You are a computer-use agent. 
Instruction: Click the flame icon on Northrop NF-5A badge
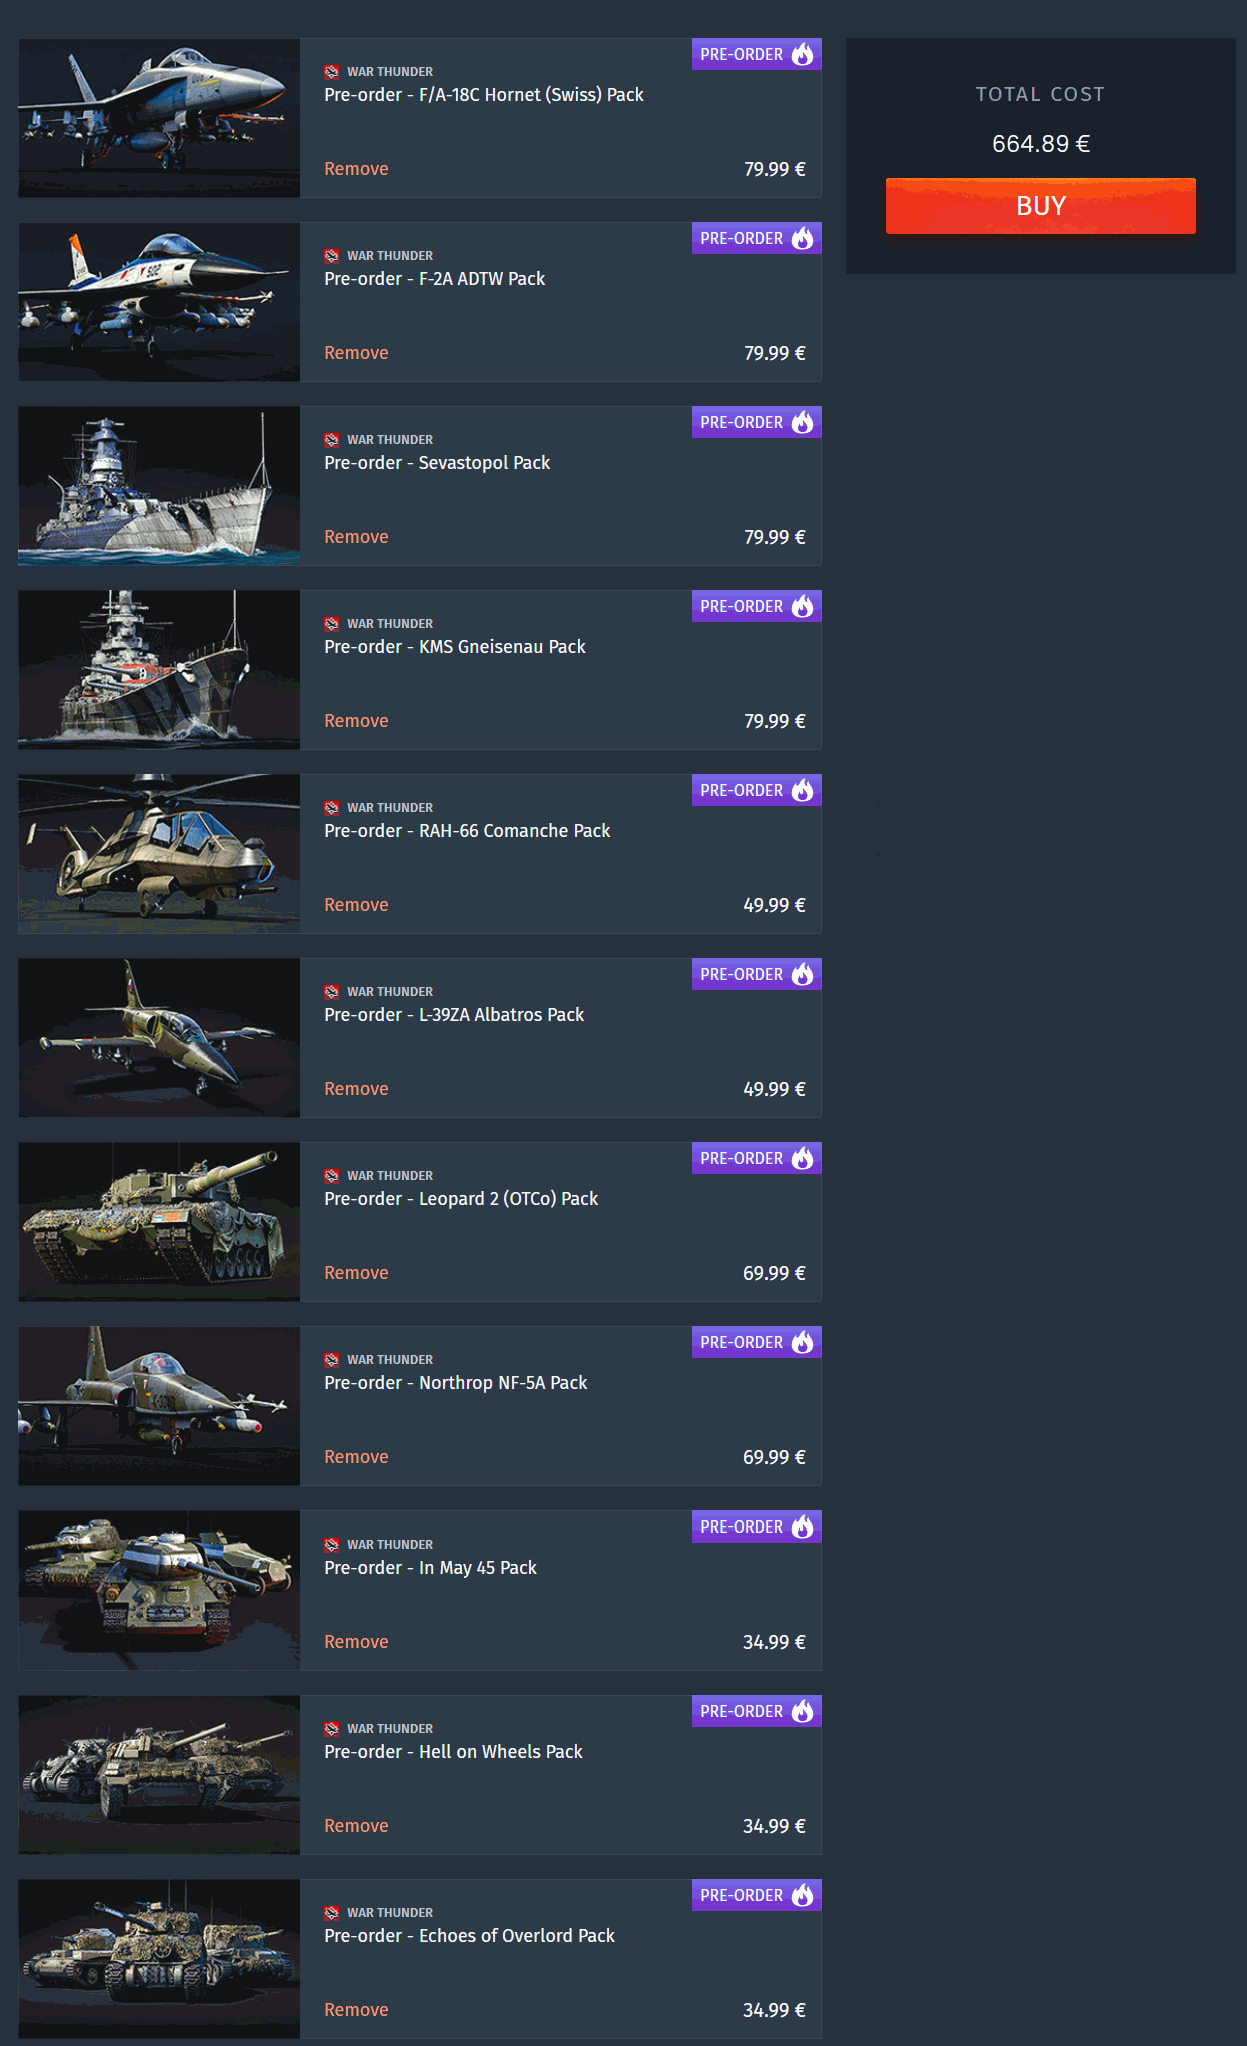tap(803, 1342)
